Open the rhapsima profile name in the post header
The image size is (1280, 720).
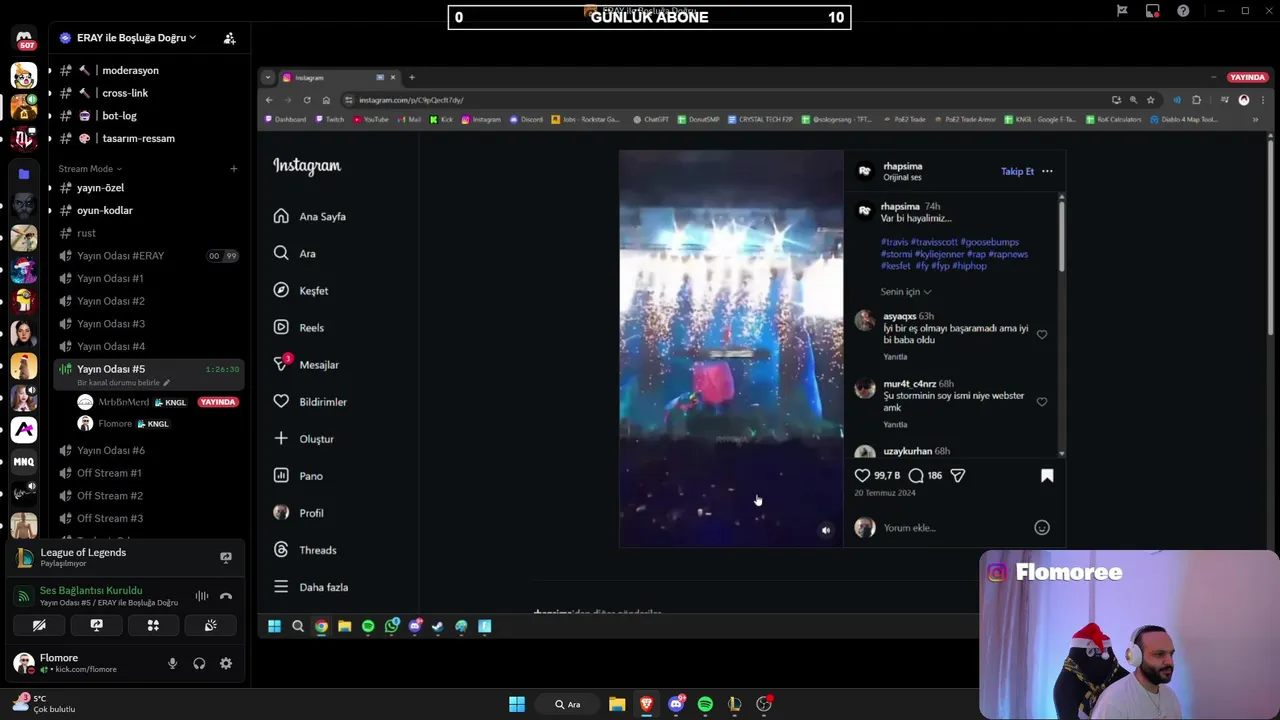903,166
